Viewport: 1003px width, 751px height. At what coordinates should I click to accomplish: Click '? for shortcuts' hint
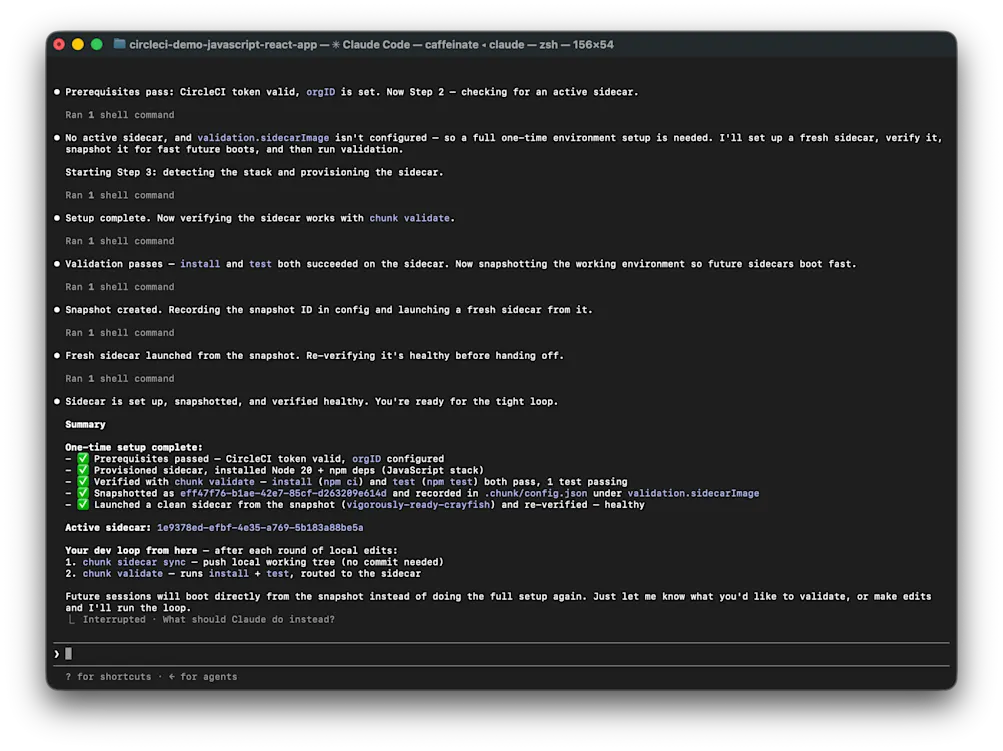tap(108, 677)
